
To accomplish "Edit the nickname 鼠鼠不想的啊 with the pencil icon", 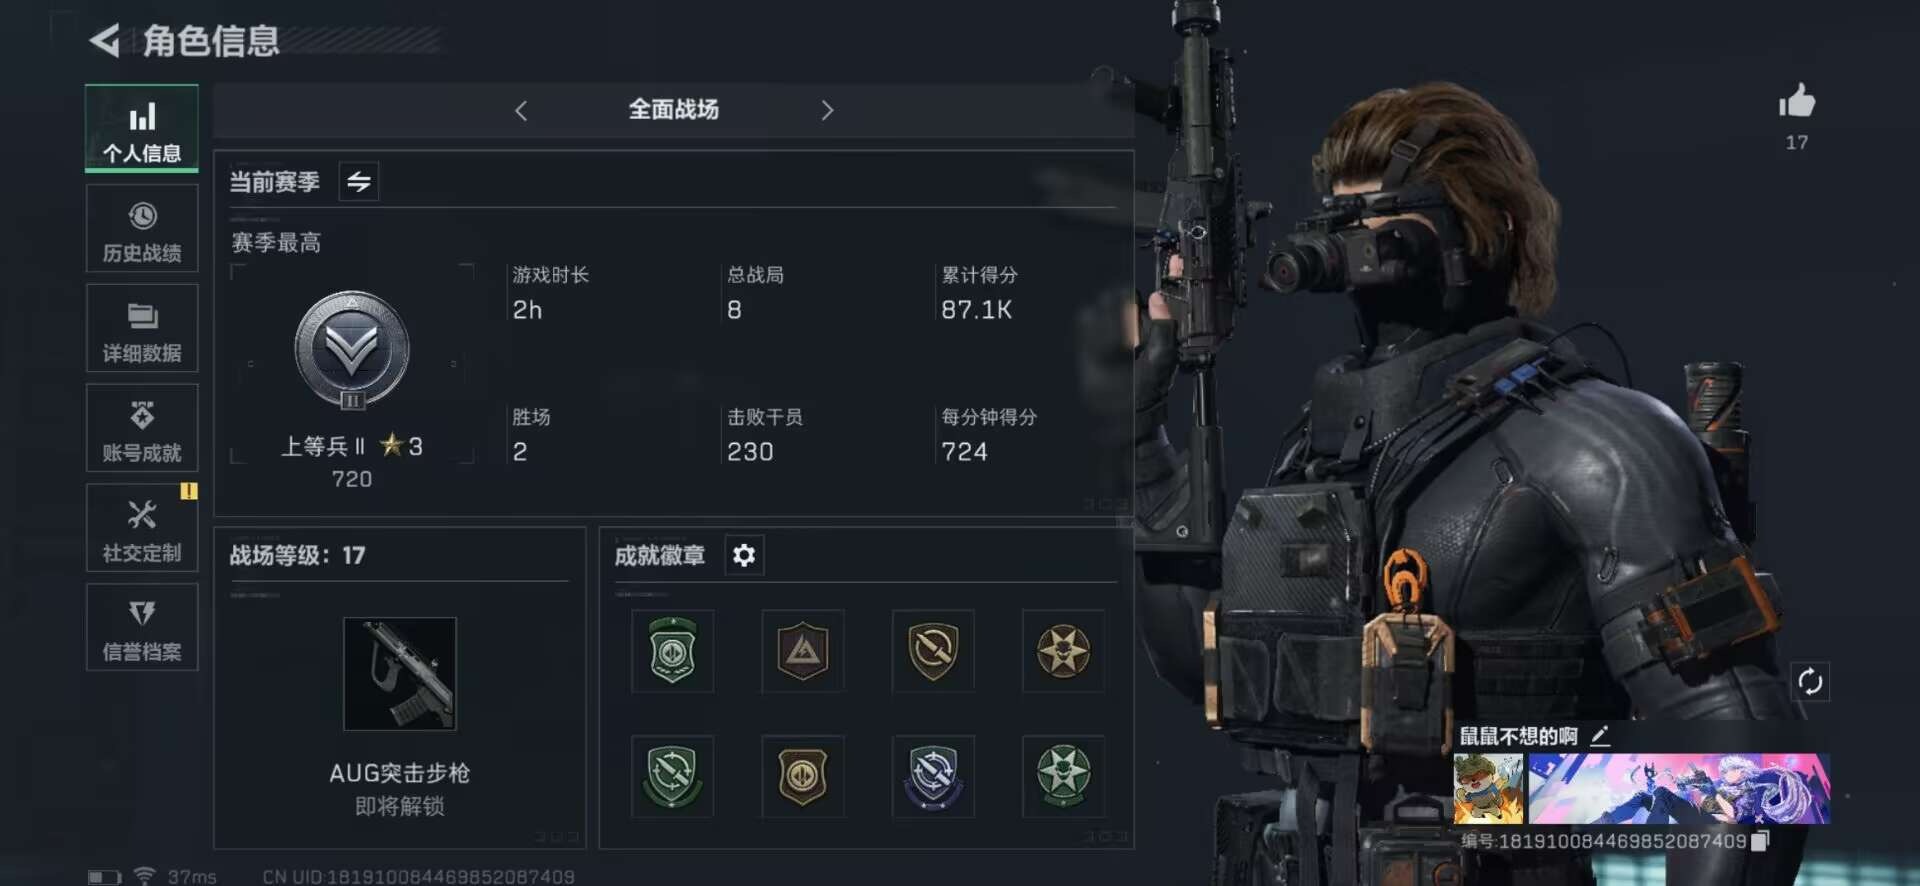I will point(1600,736).
